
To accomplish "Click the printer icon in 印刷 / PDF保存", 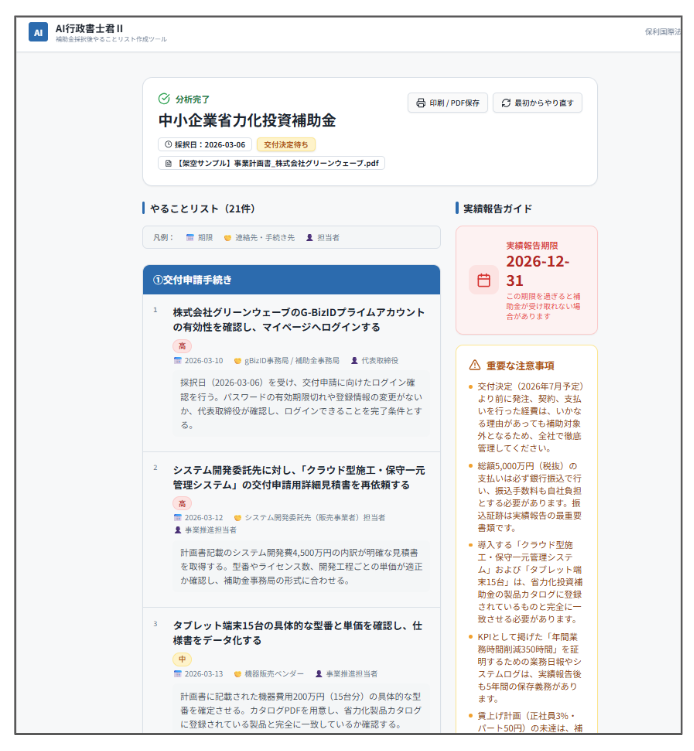I will (420, 103).
